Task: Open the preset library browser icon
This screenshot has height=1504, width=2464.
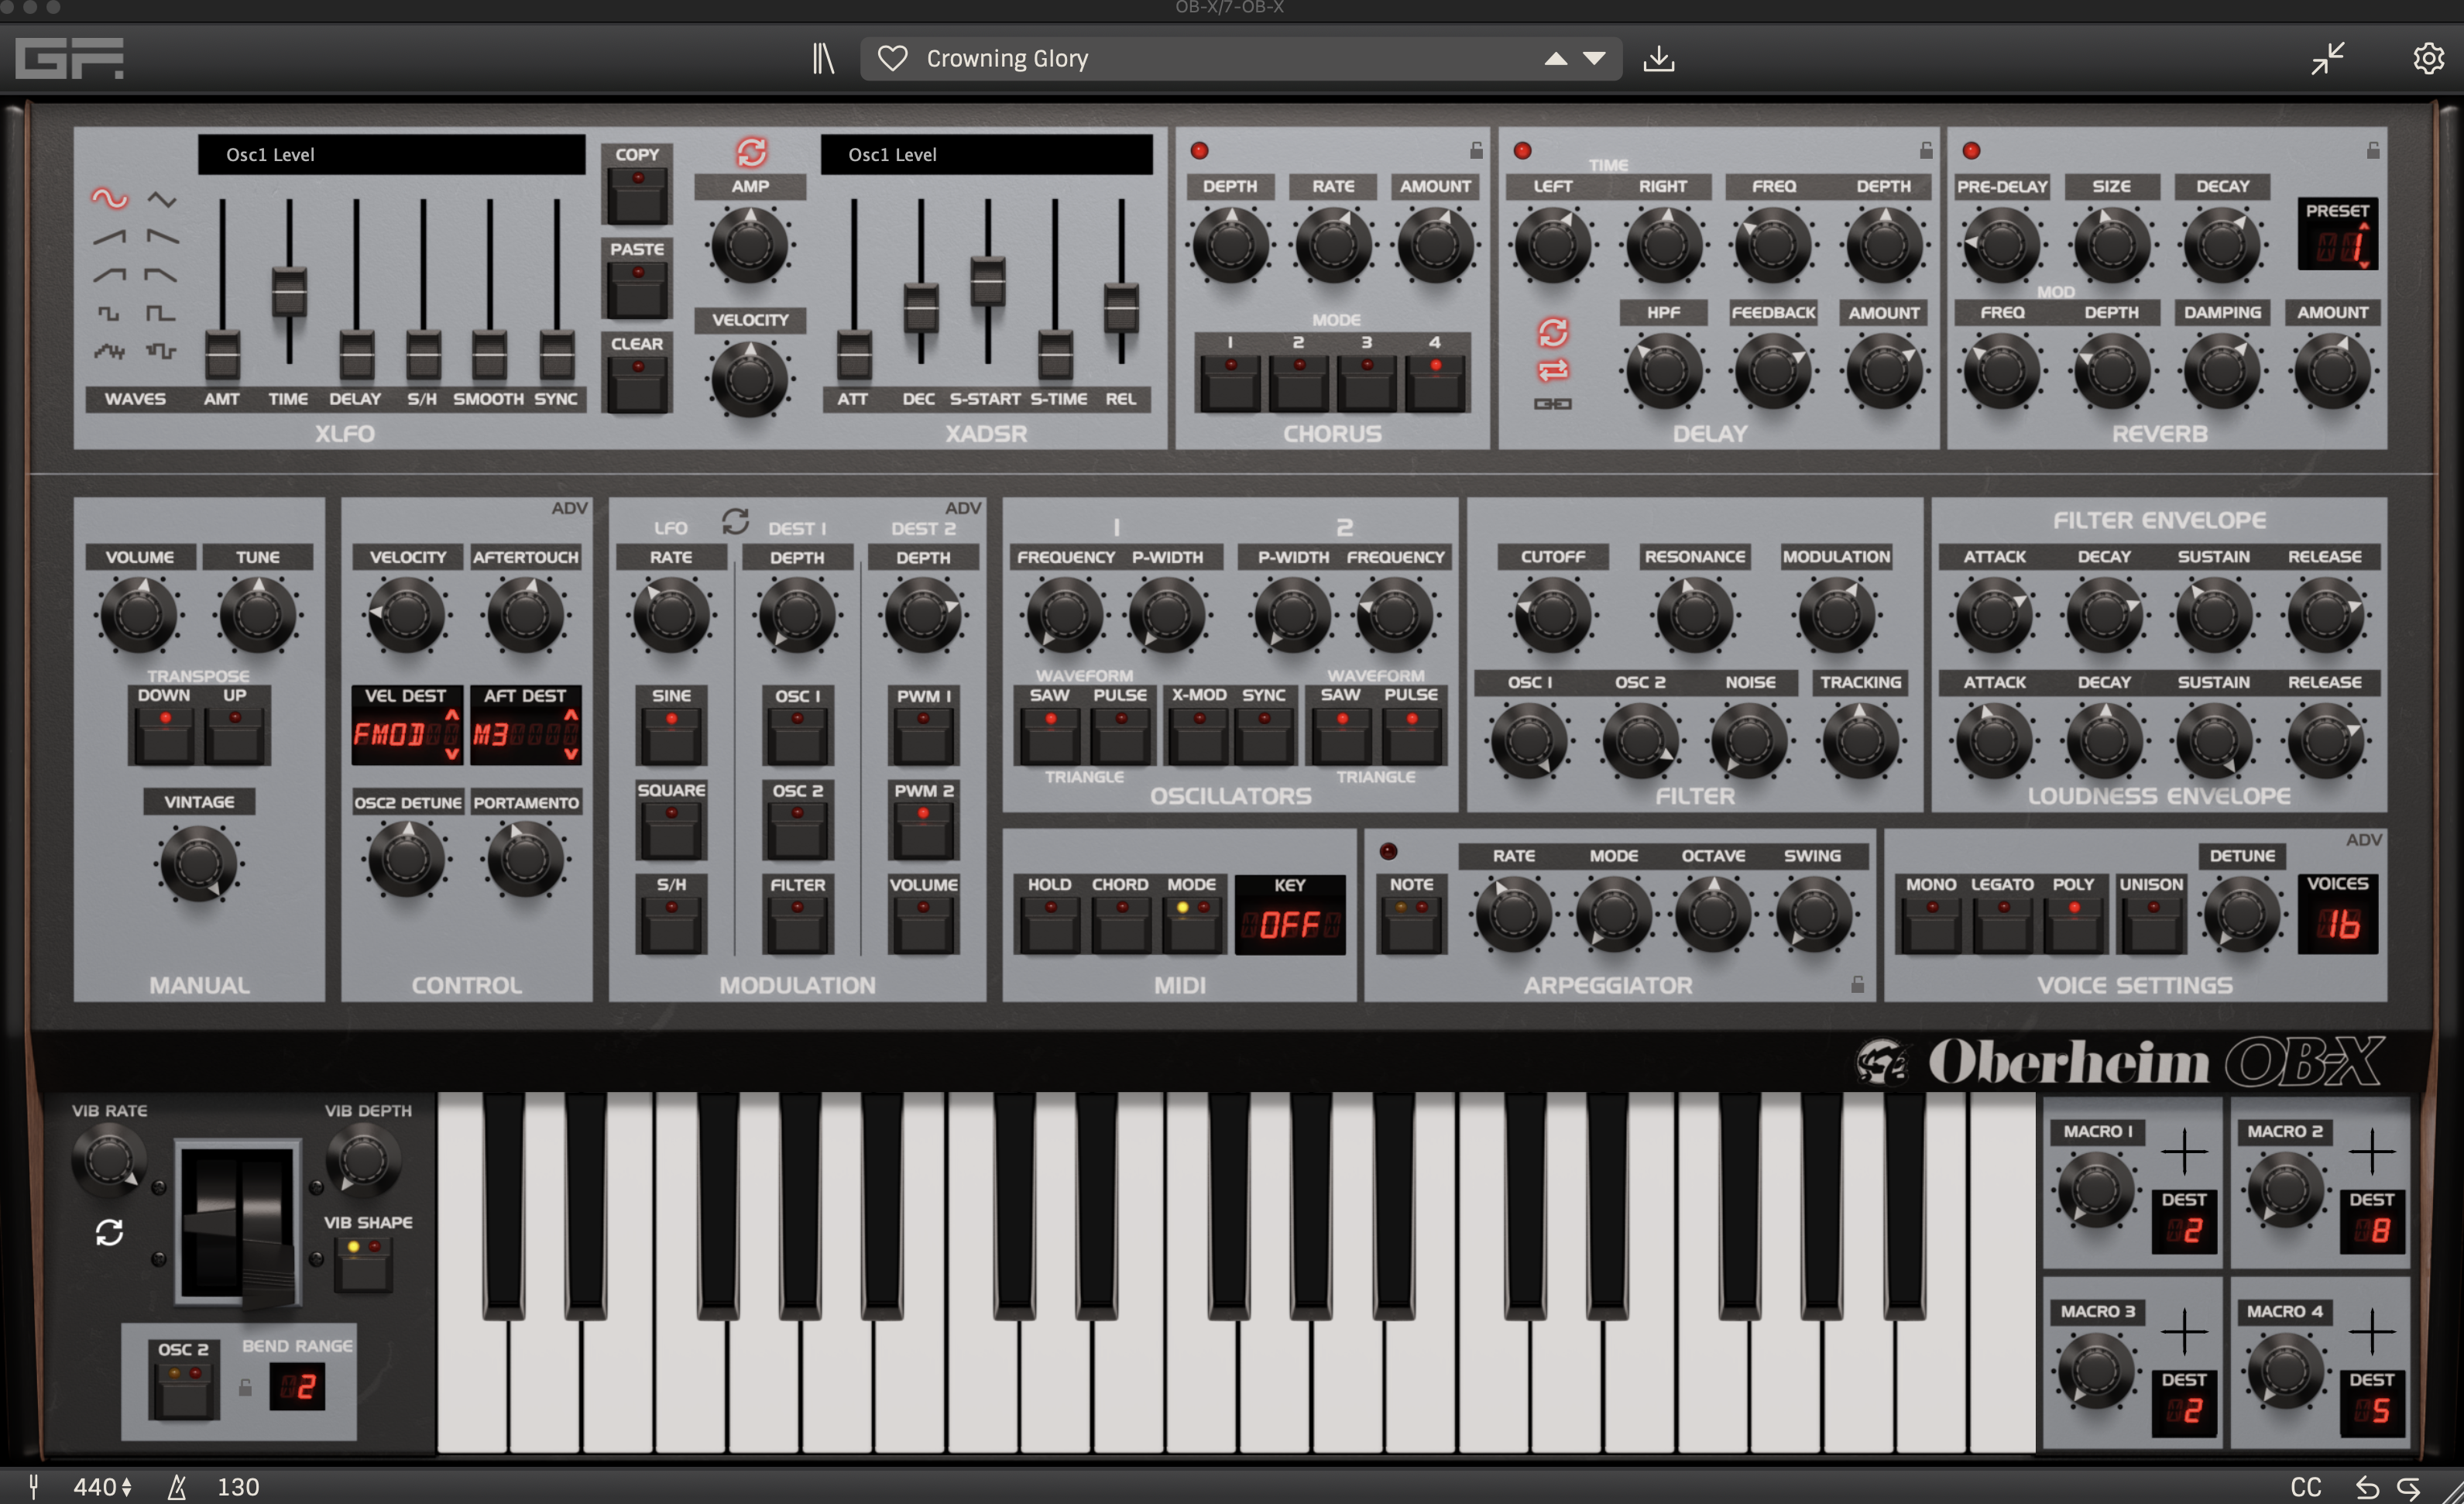Action: (825, 58)
